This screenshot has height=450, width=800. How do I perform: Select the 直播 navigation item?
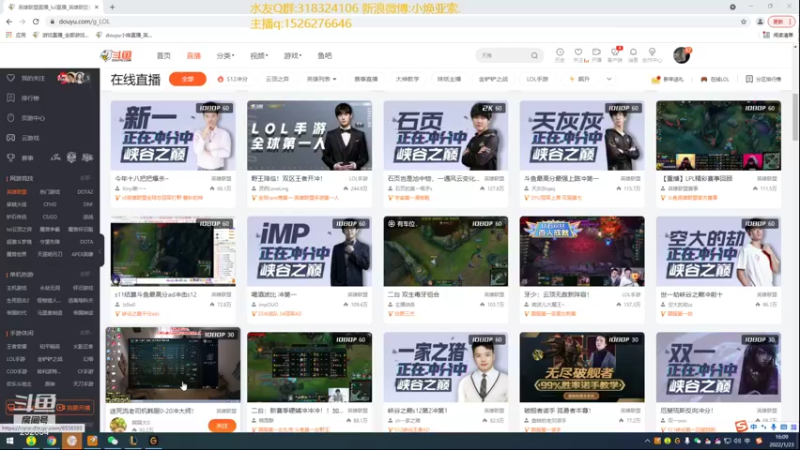[x=193, y=56]
